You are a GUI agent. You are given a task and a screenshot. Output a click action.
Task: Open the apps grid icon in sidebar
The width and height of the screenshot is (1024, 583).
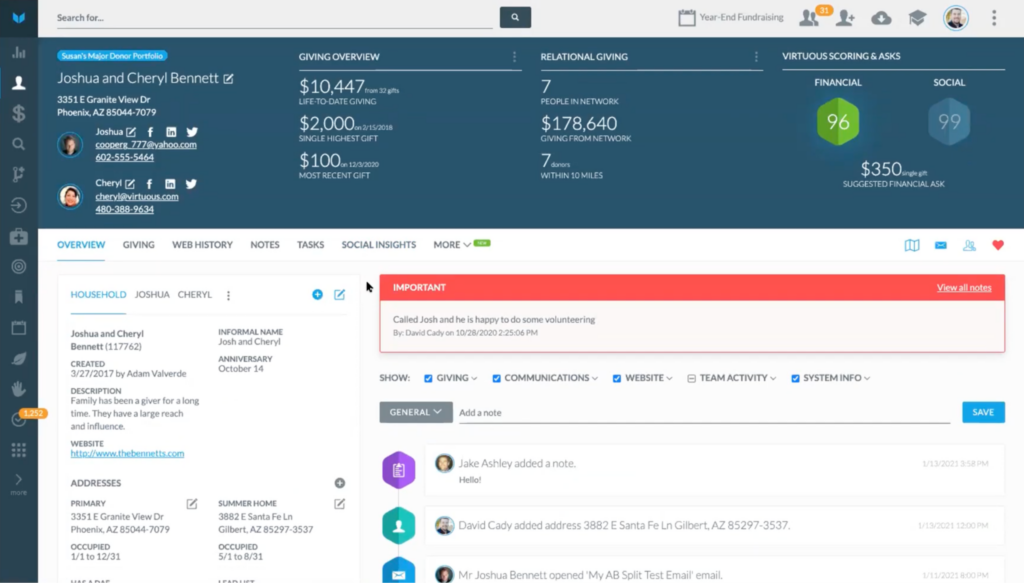(x=19, y=450)
